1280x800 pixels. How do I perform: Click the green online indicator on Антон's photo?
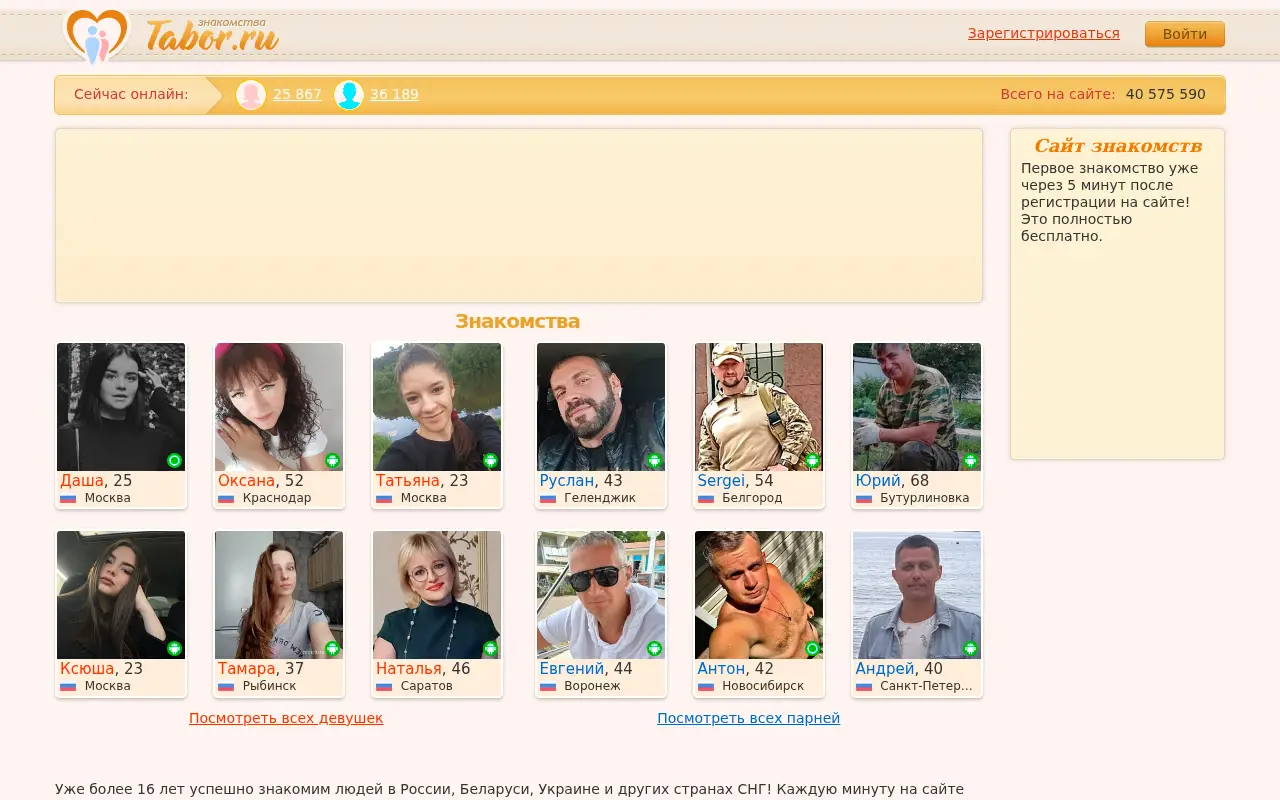coord(812,648)
